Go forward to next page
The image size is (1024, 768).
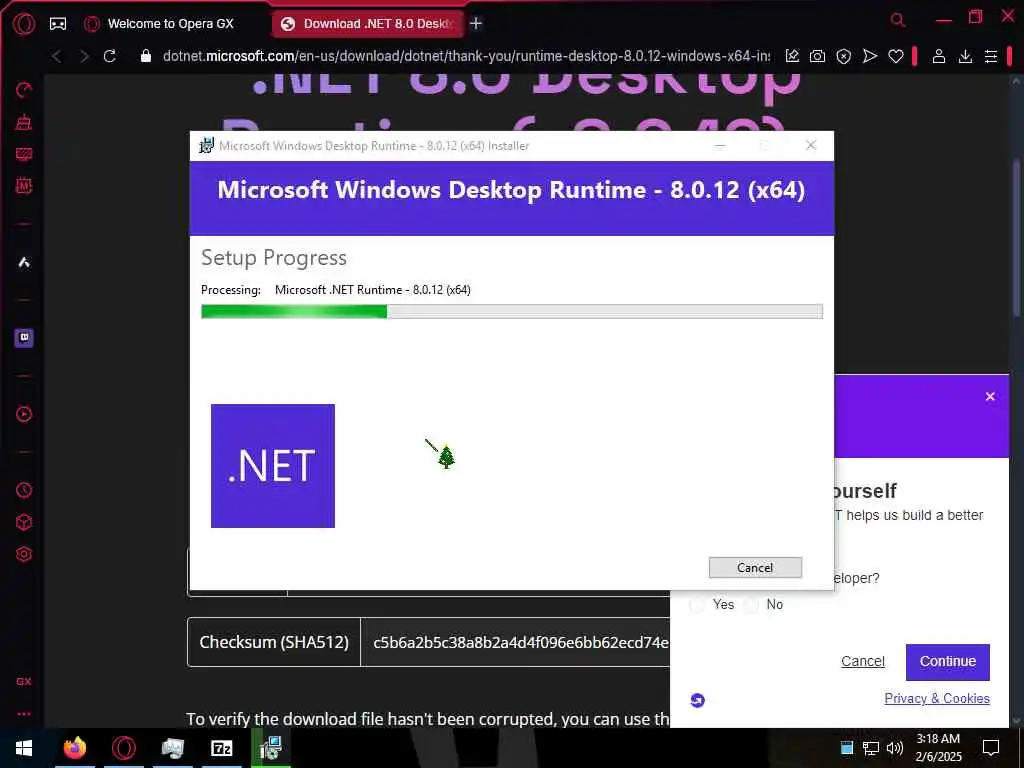click(84, 56)
